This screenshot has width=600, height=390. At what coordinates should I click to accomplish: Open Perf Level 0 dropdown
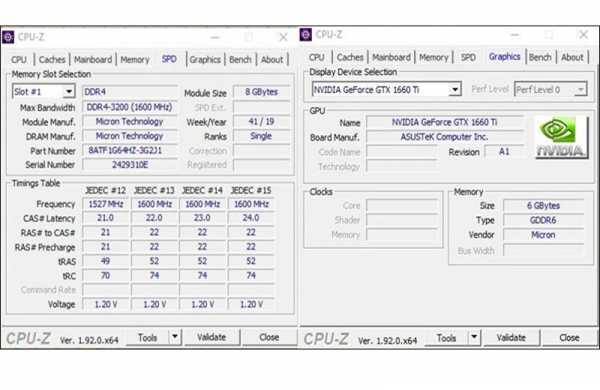pos(550,90)
